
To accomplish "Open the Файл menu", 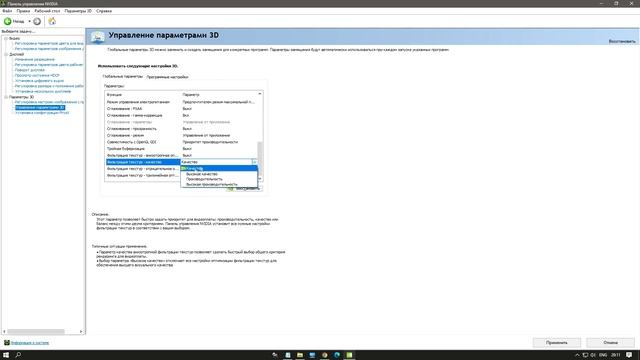I will [7, 11].
